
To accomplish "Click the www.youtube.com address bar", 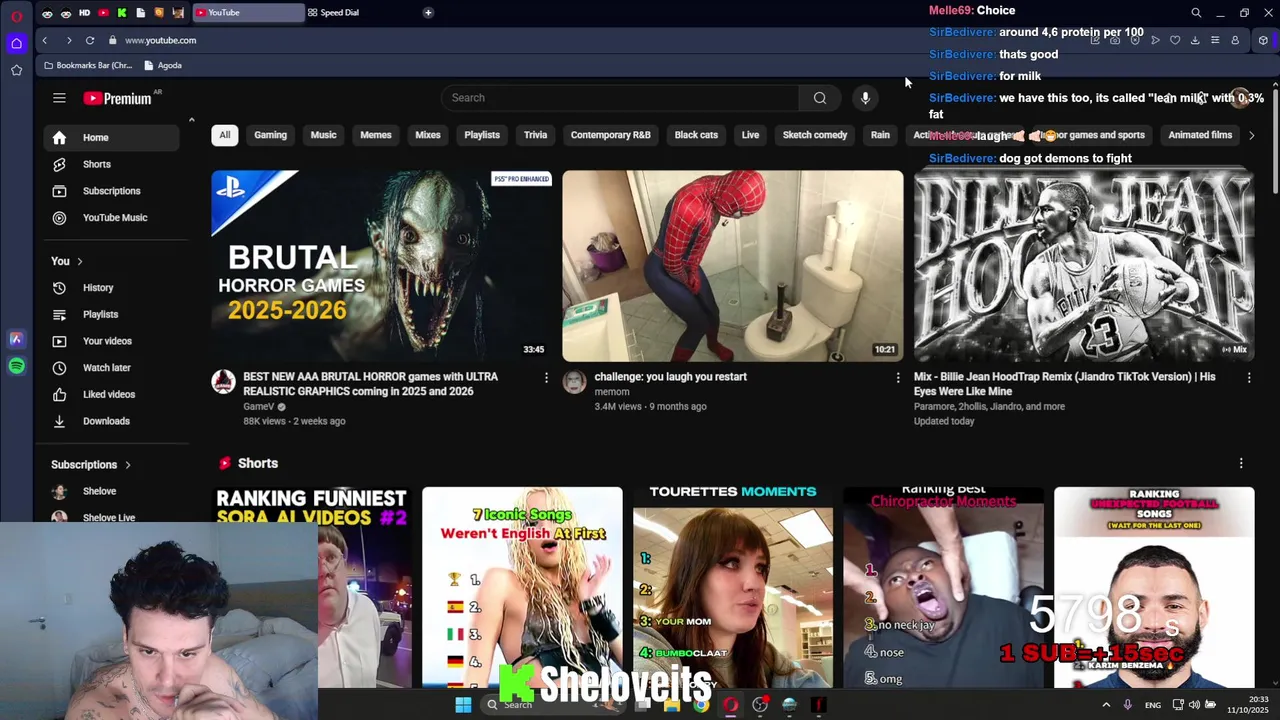I will (x=160, y=41).
